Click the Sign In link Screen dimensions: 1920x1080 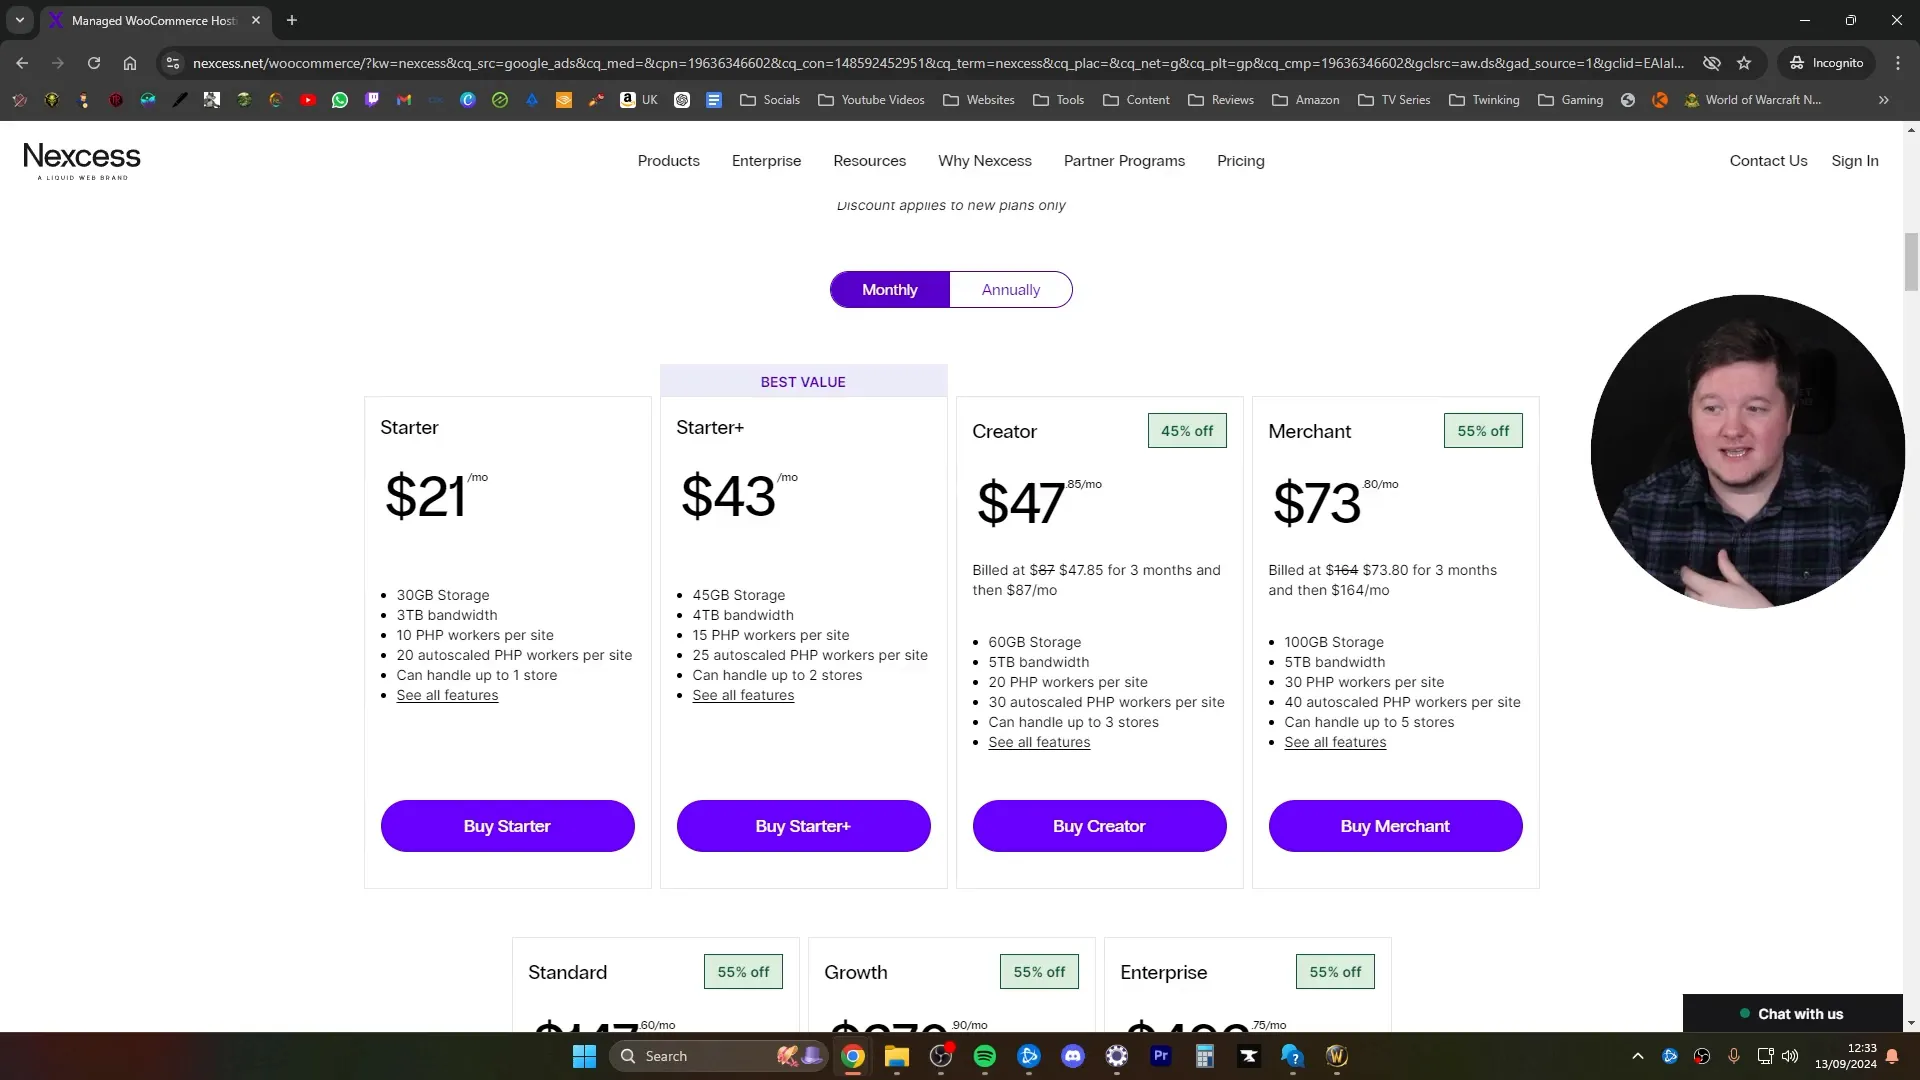tap(1855, 161)
